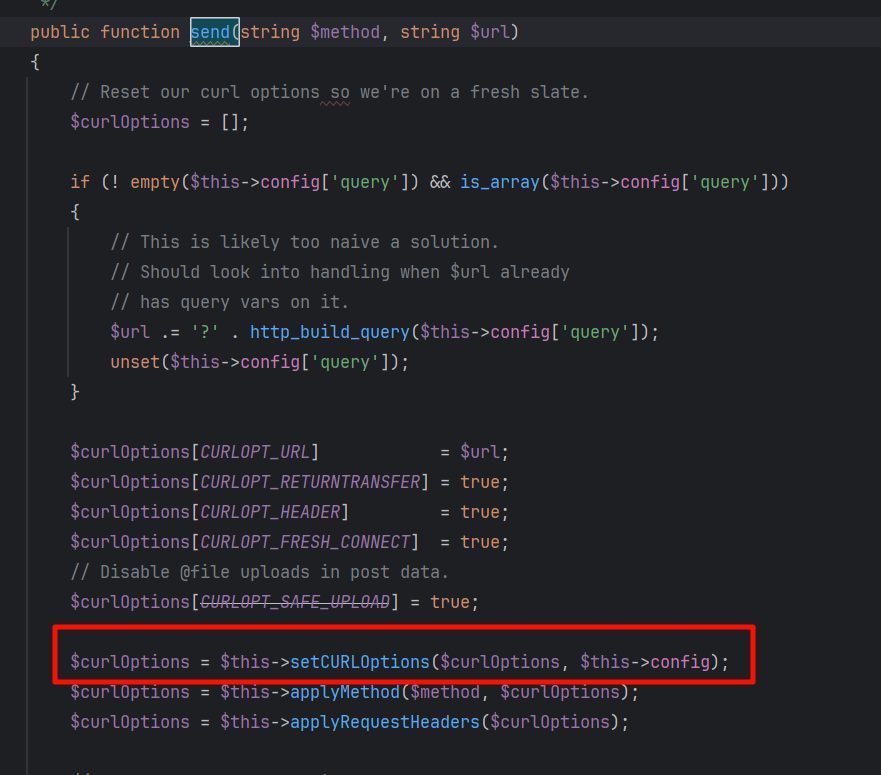Click the 'likely too naive a solution' comment
Image resolution: width=881 pixels, height=775 pixels.
(x=304, y=242)
